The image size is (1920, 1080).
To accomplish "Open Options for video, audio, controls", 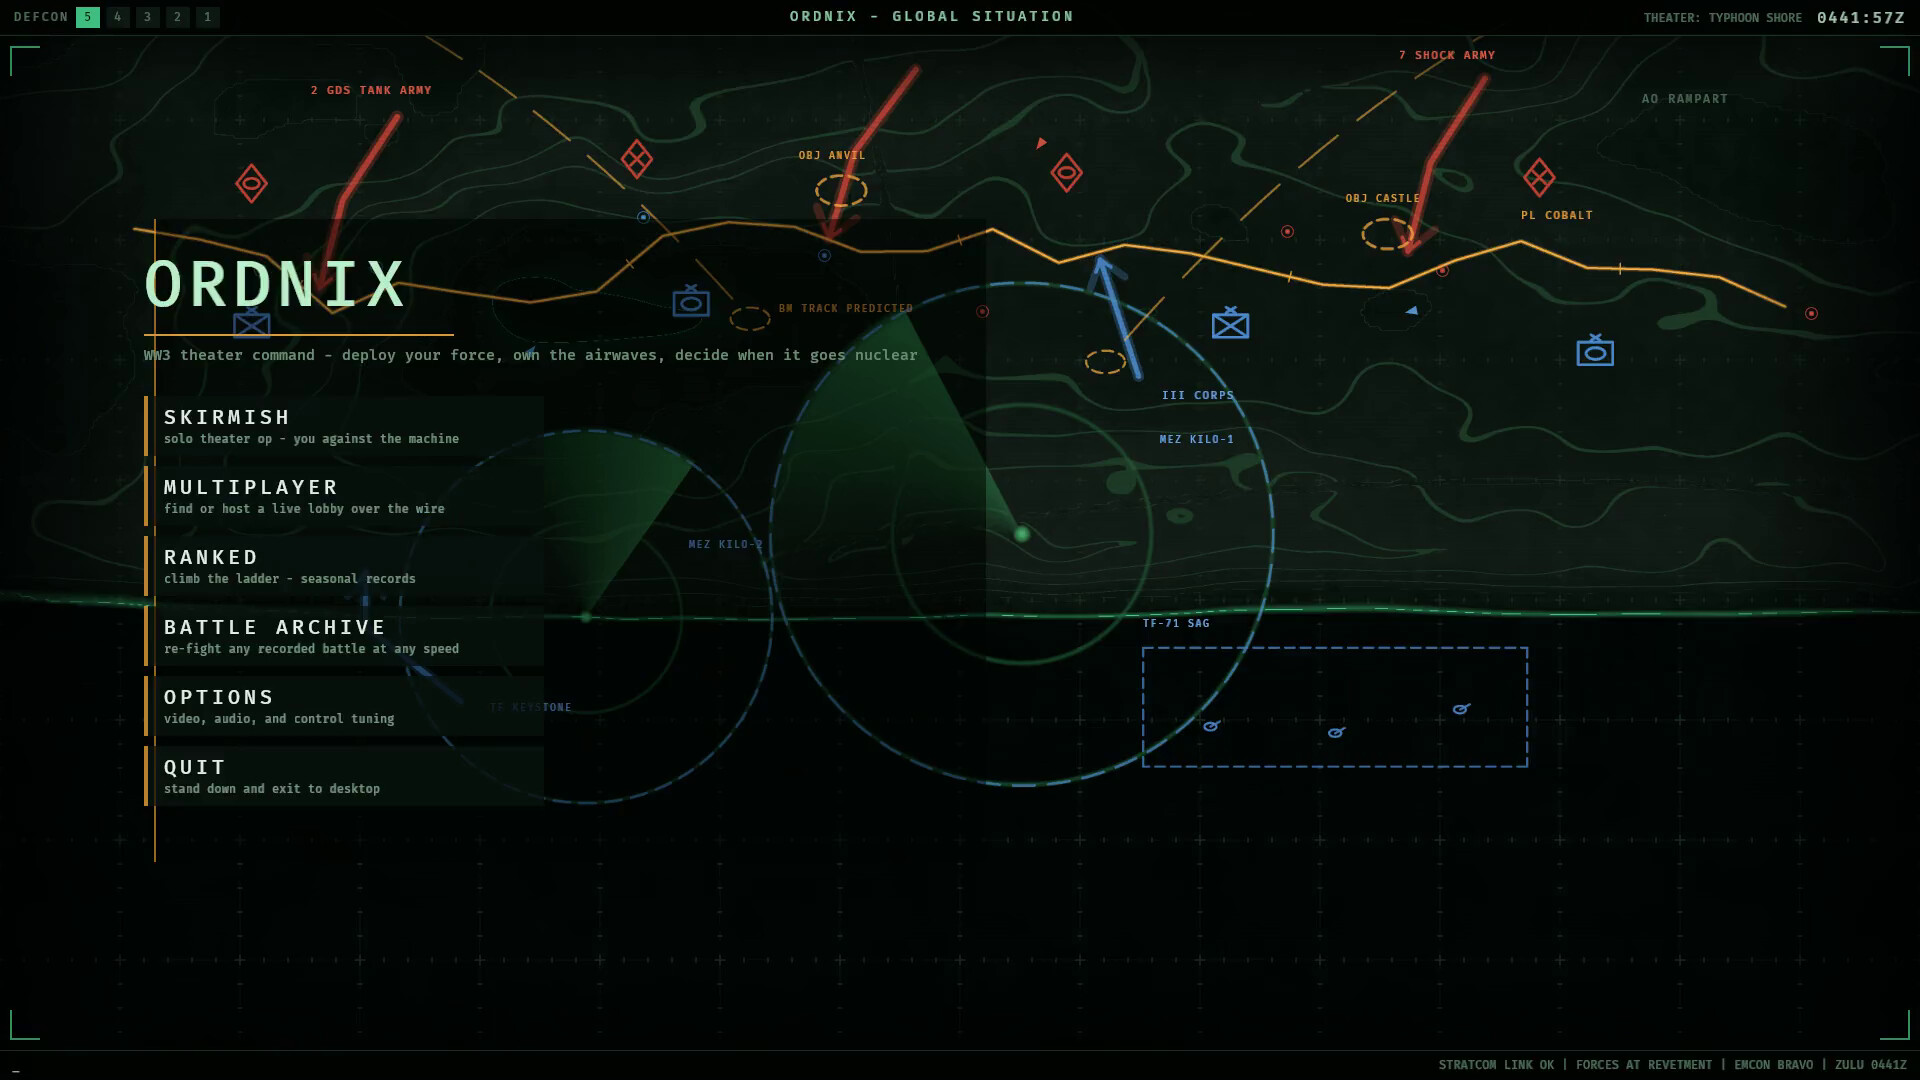I will pyautogui.click(x=344, y=706).
